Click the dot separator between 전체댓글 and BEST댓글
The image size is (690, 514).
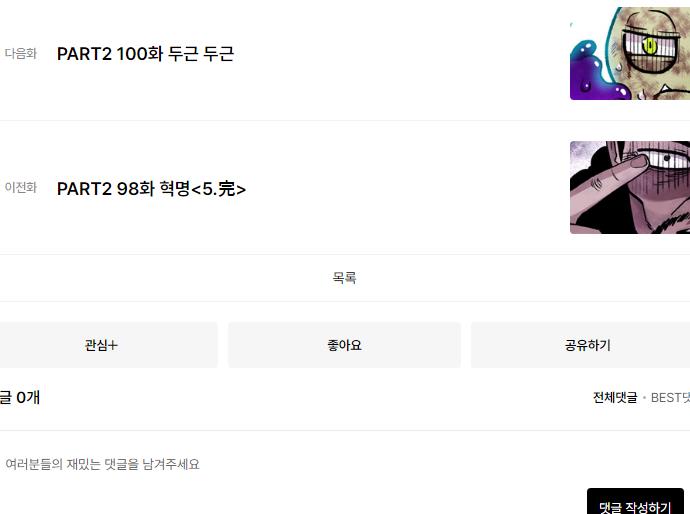click(x=644, y=398)
